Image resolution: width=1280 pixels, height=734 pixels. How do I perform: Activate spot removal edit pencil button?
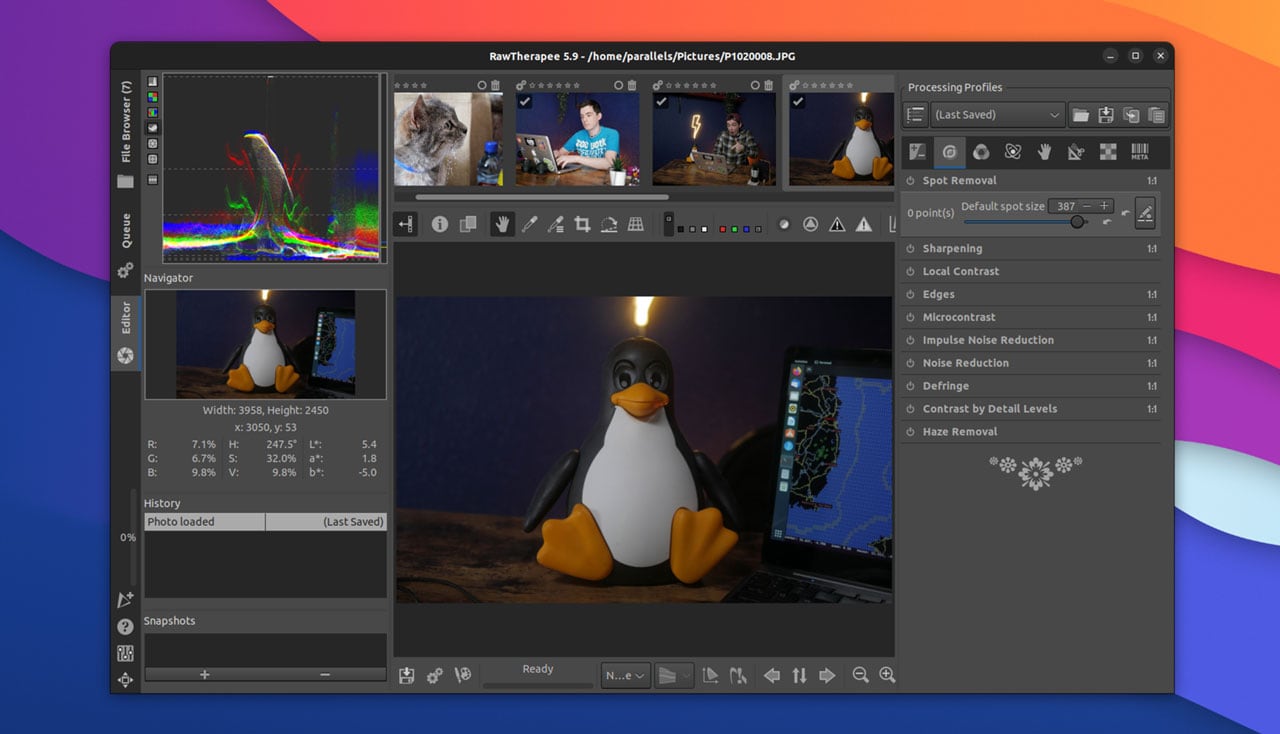tap(1145, 212)
